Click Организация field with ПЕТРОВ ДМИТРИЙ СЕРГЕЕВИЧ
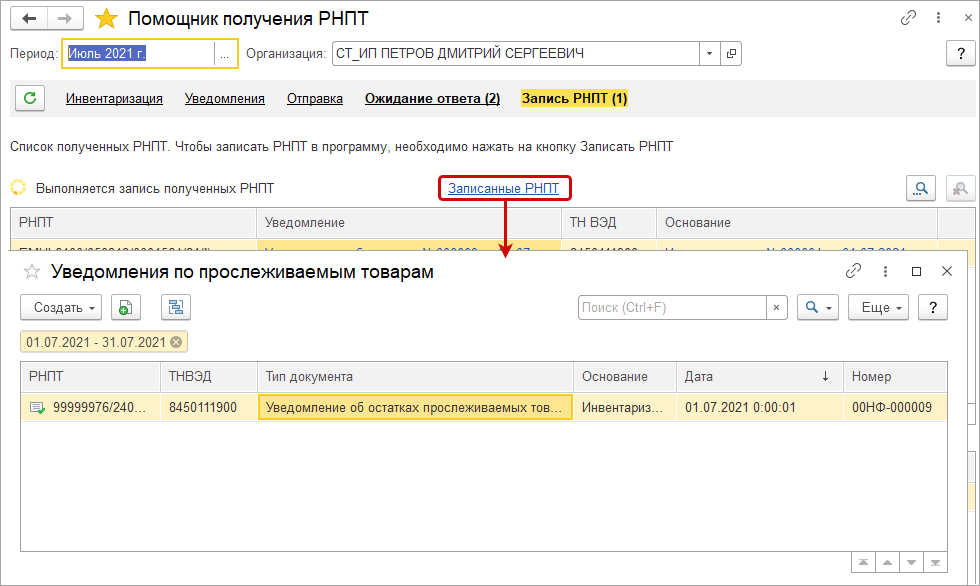 point(516,54)
